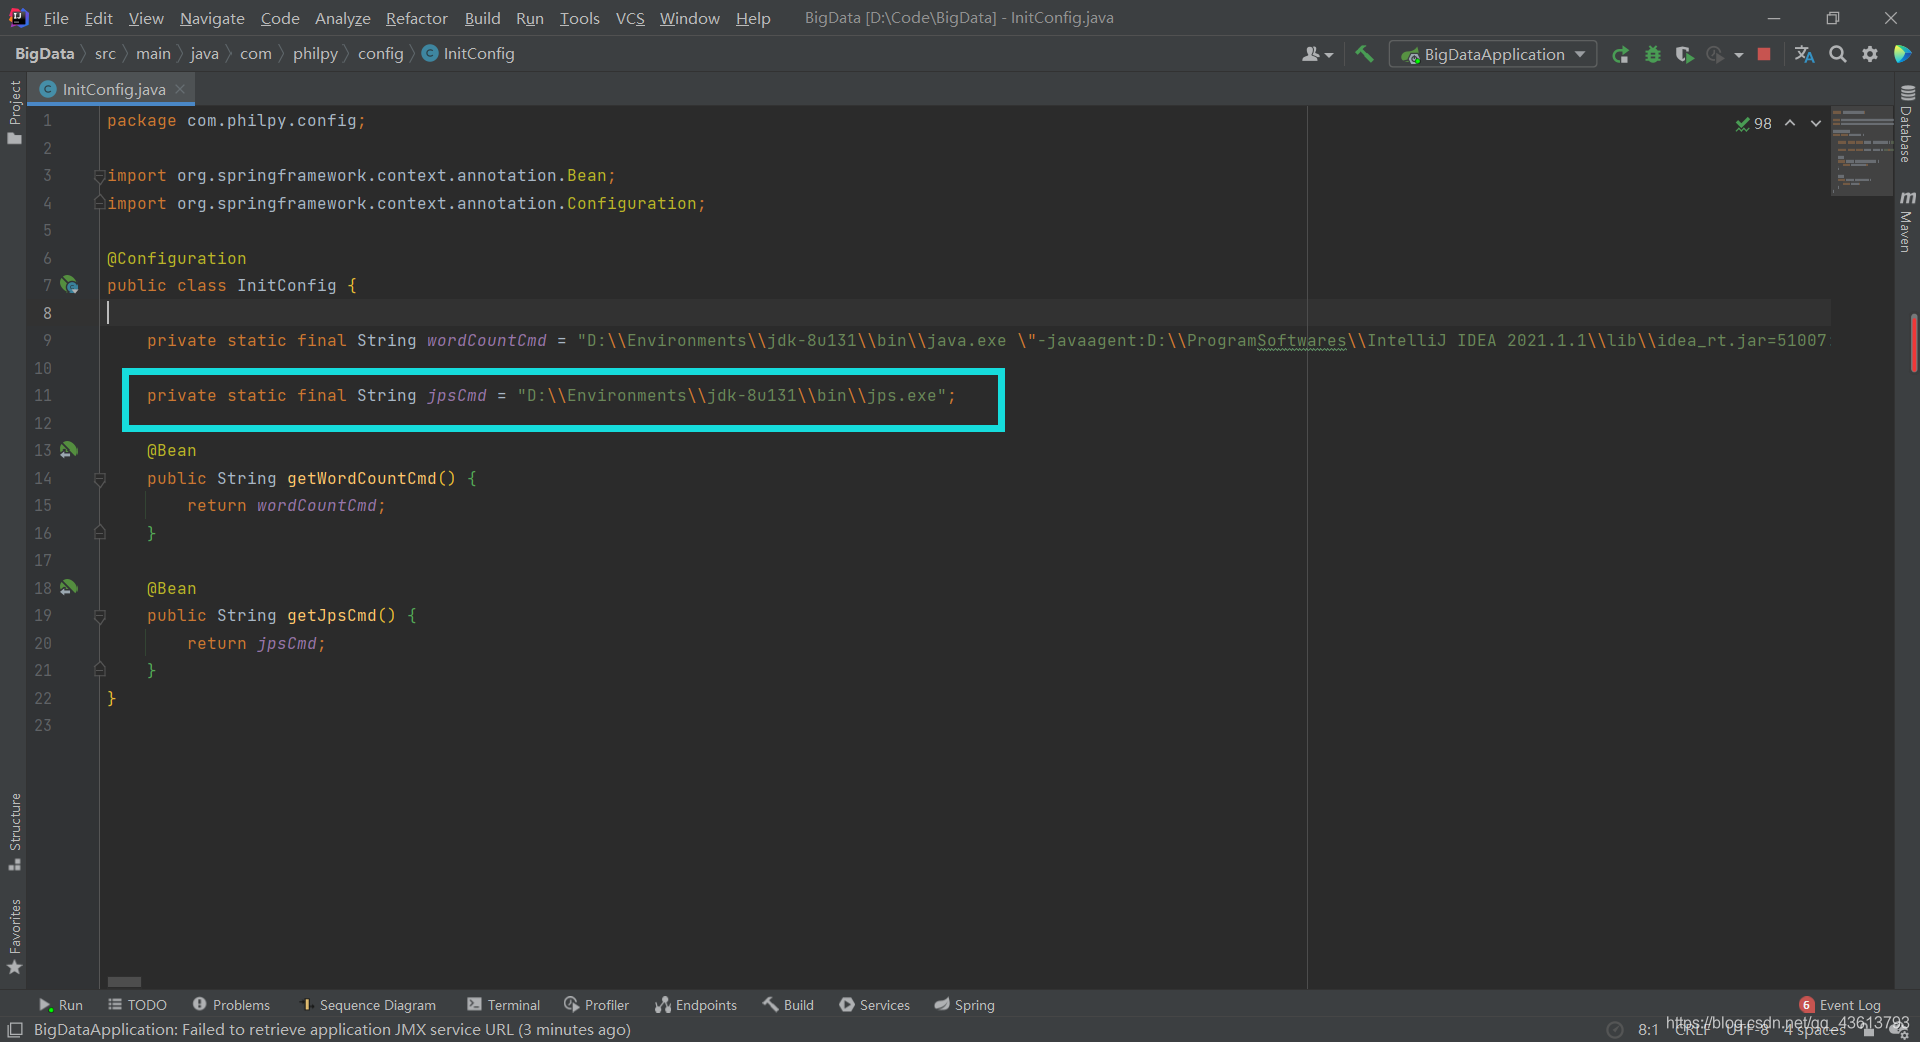This screenshot has width=1920, height=1042.
Task: Open the Database tool window
Action: point(1907,124)
